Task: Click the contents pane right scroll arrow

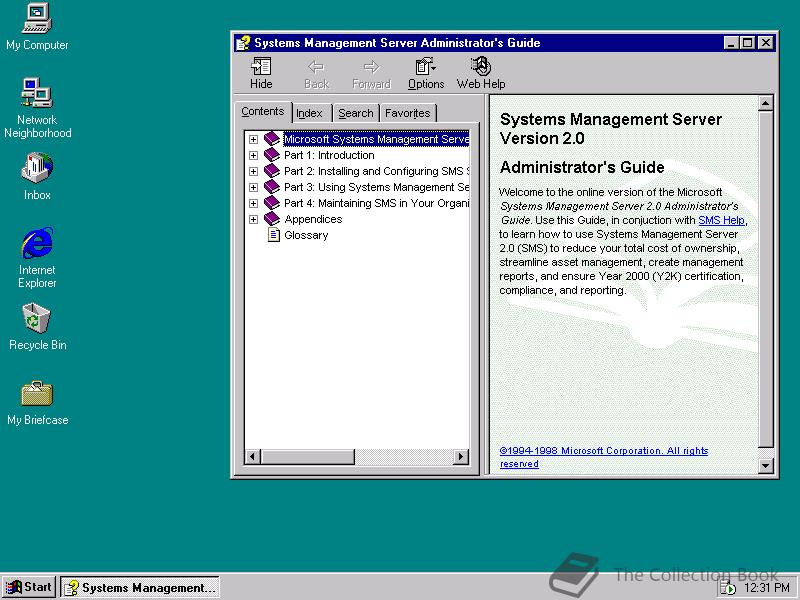Action: click(x=461, y=457)
